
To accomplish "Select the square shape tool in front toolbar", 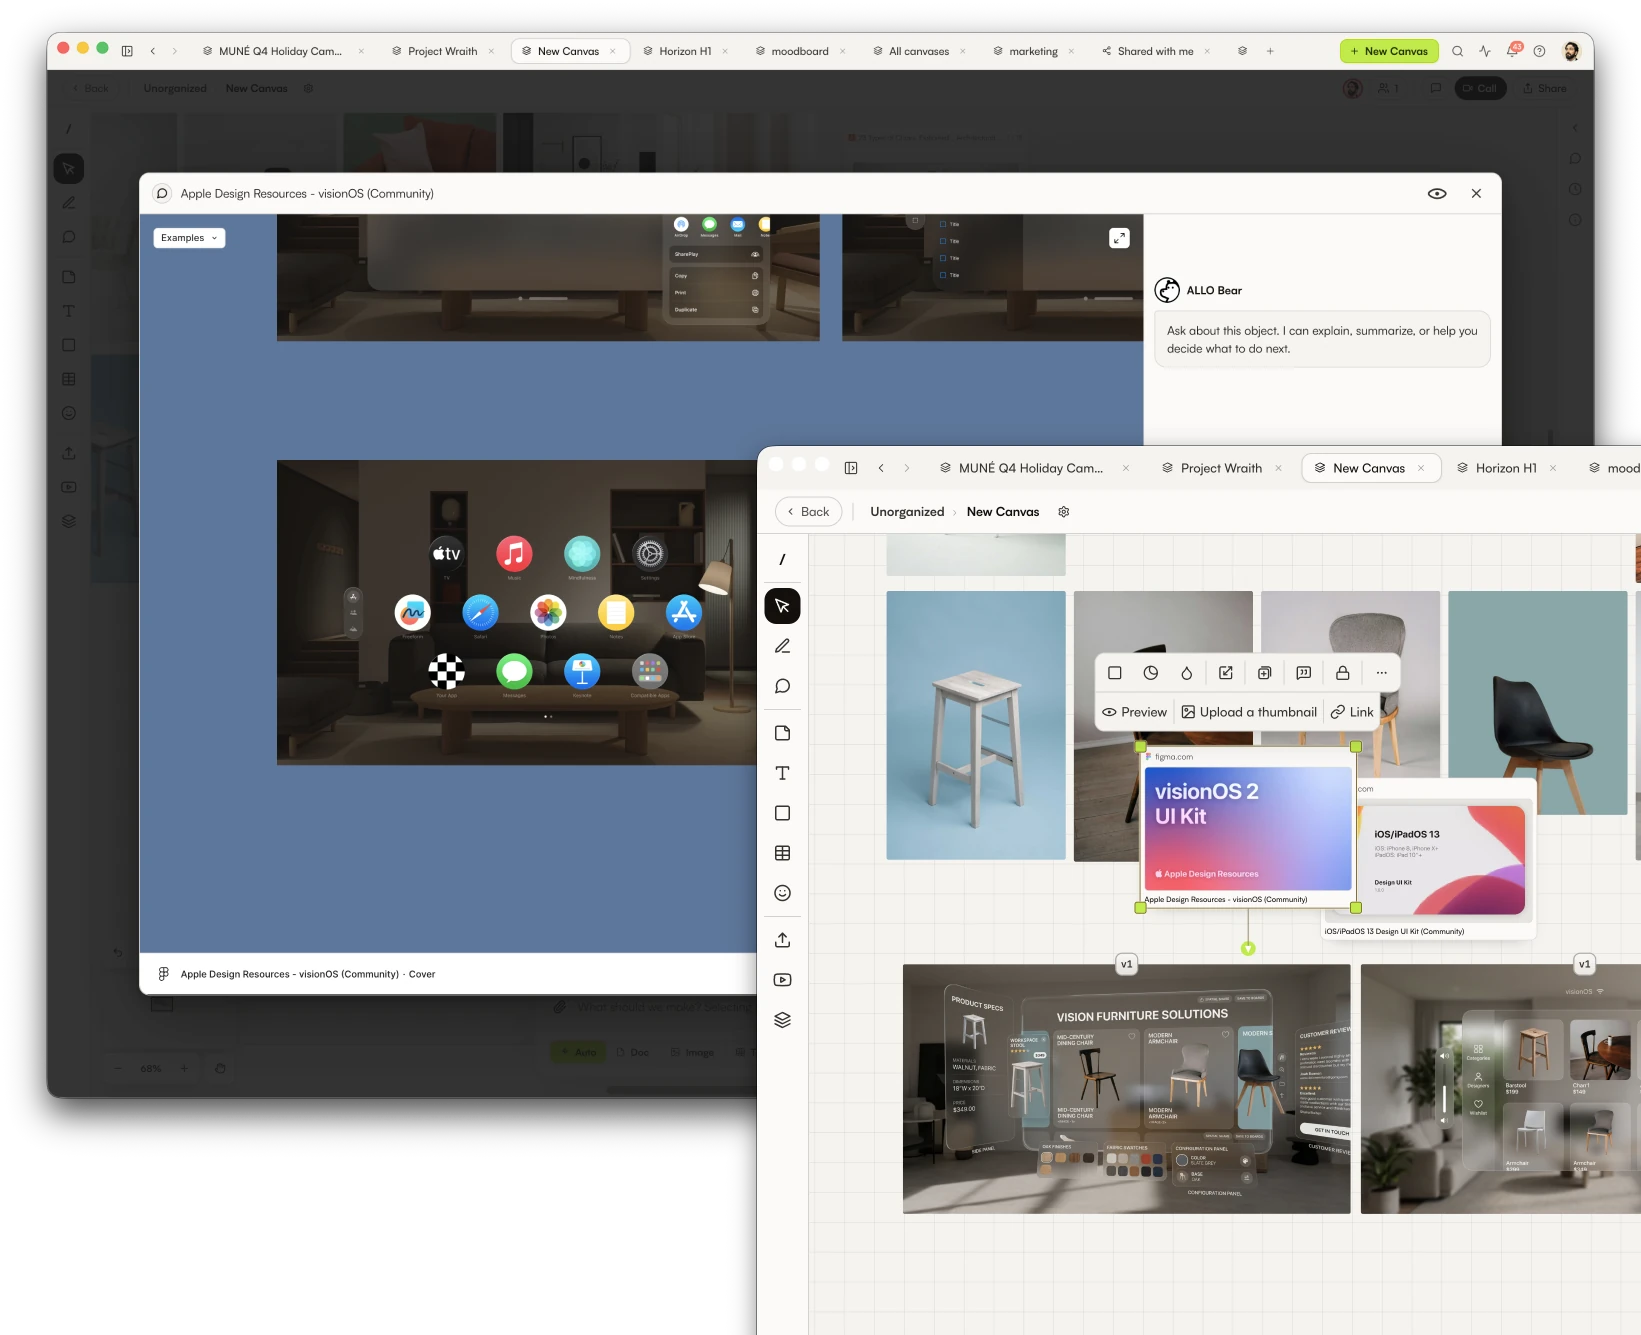I will (782, 813).
